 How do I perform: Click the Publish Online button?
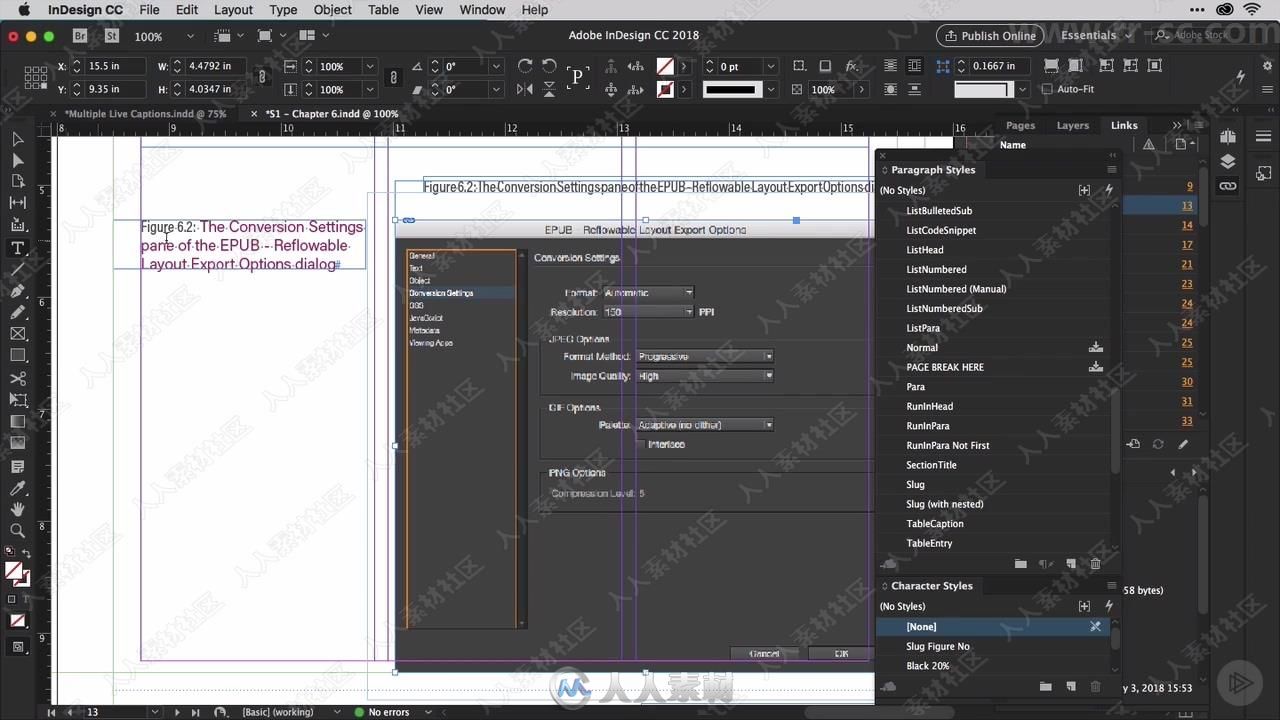[990, 36]
